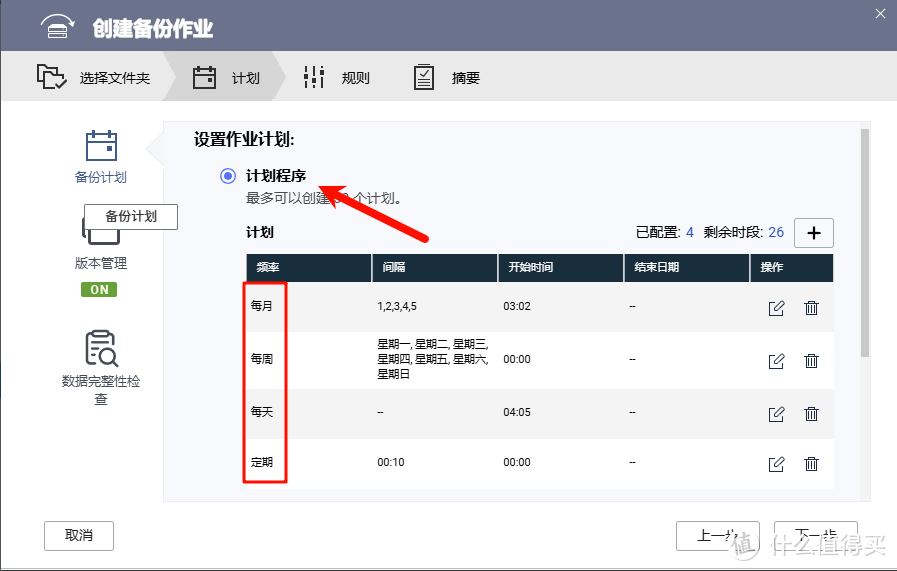This screenshot has width=897, height=571.
Task: Edit the 每月 schedule row
Action: pos(776,308)
